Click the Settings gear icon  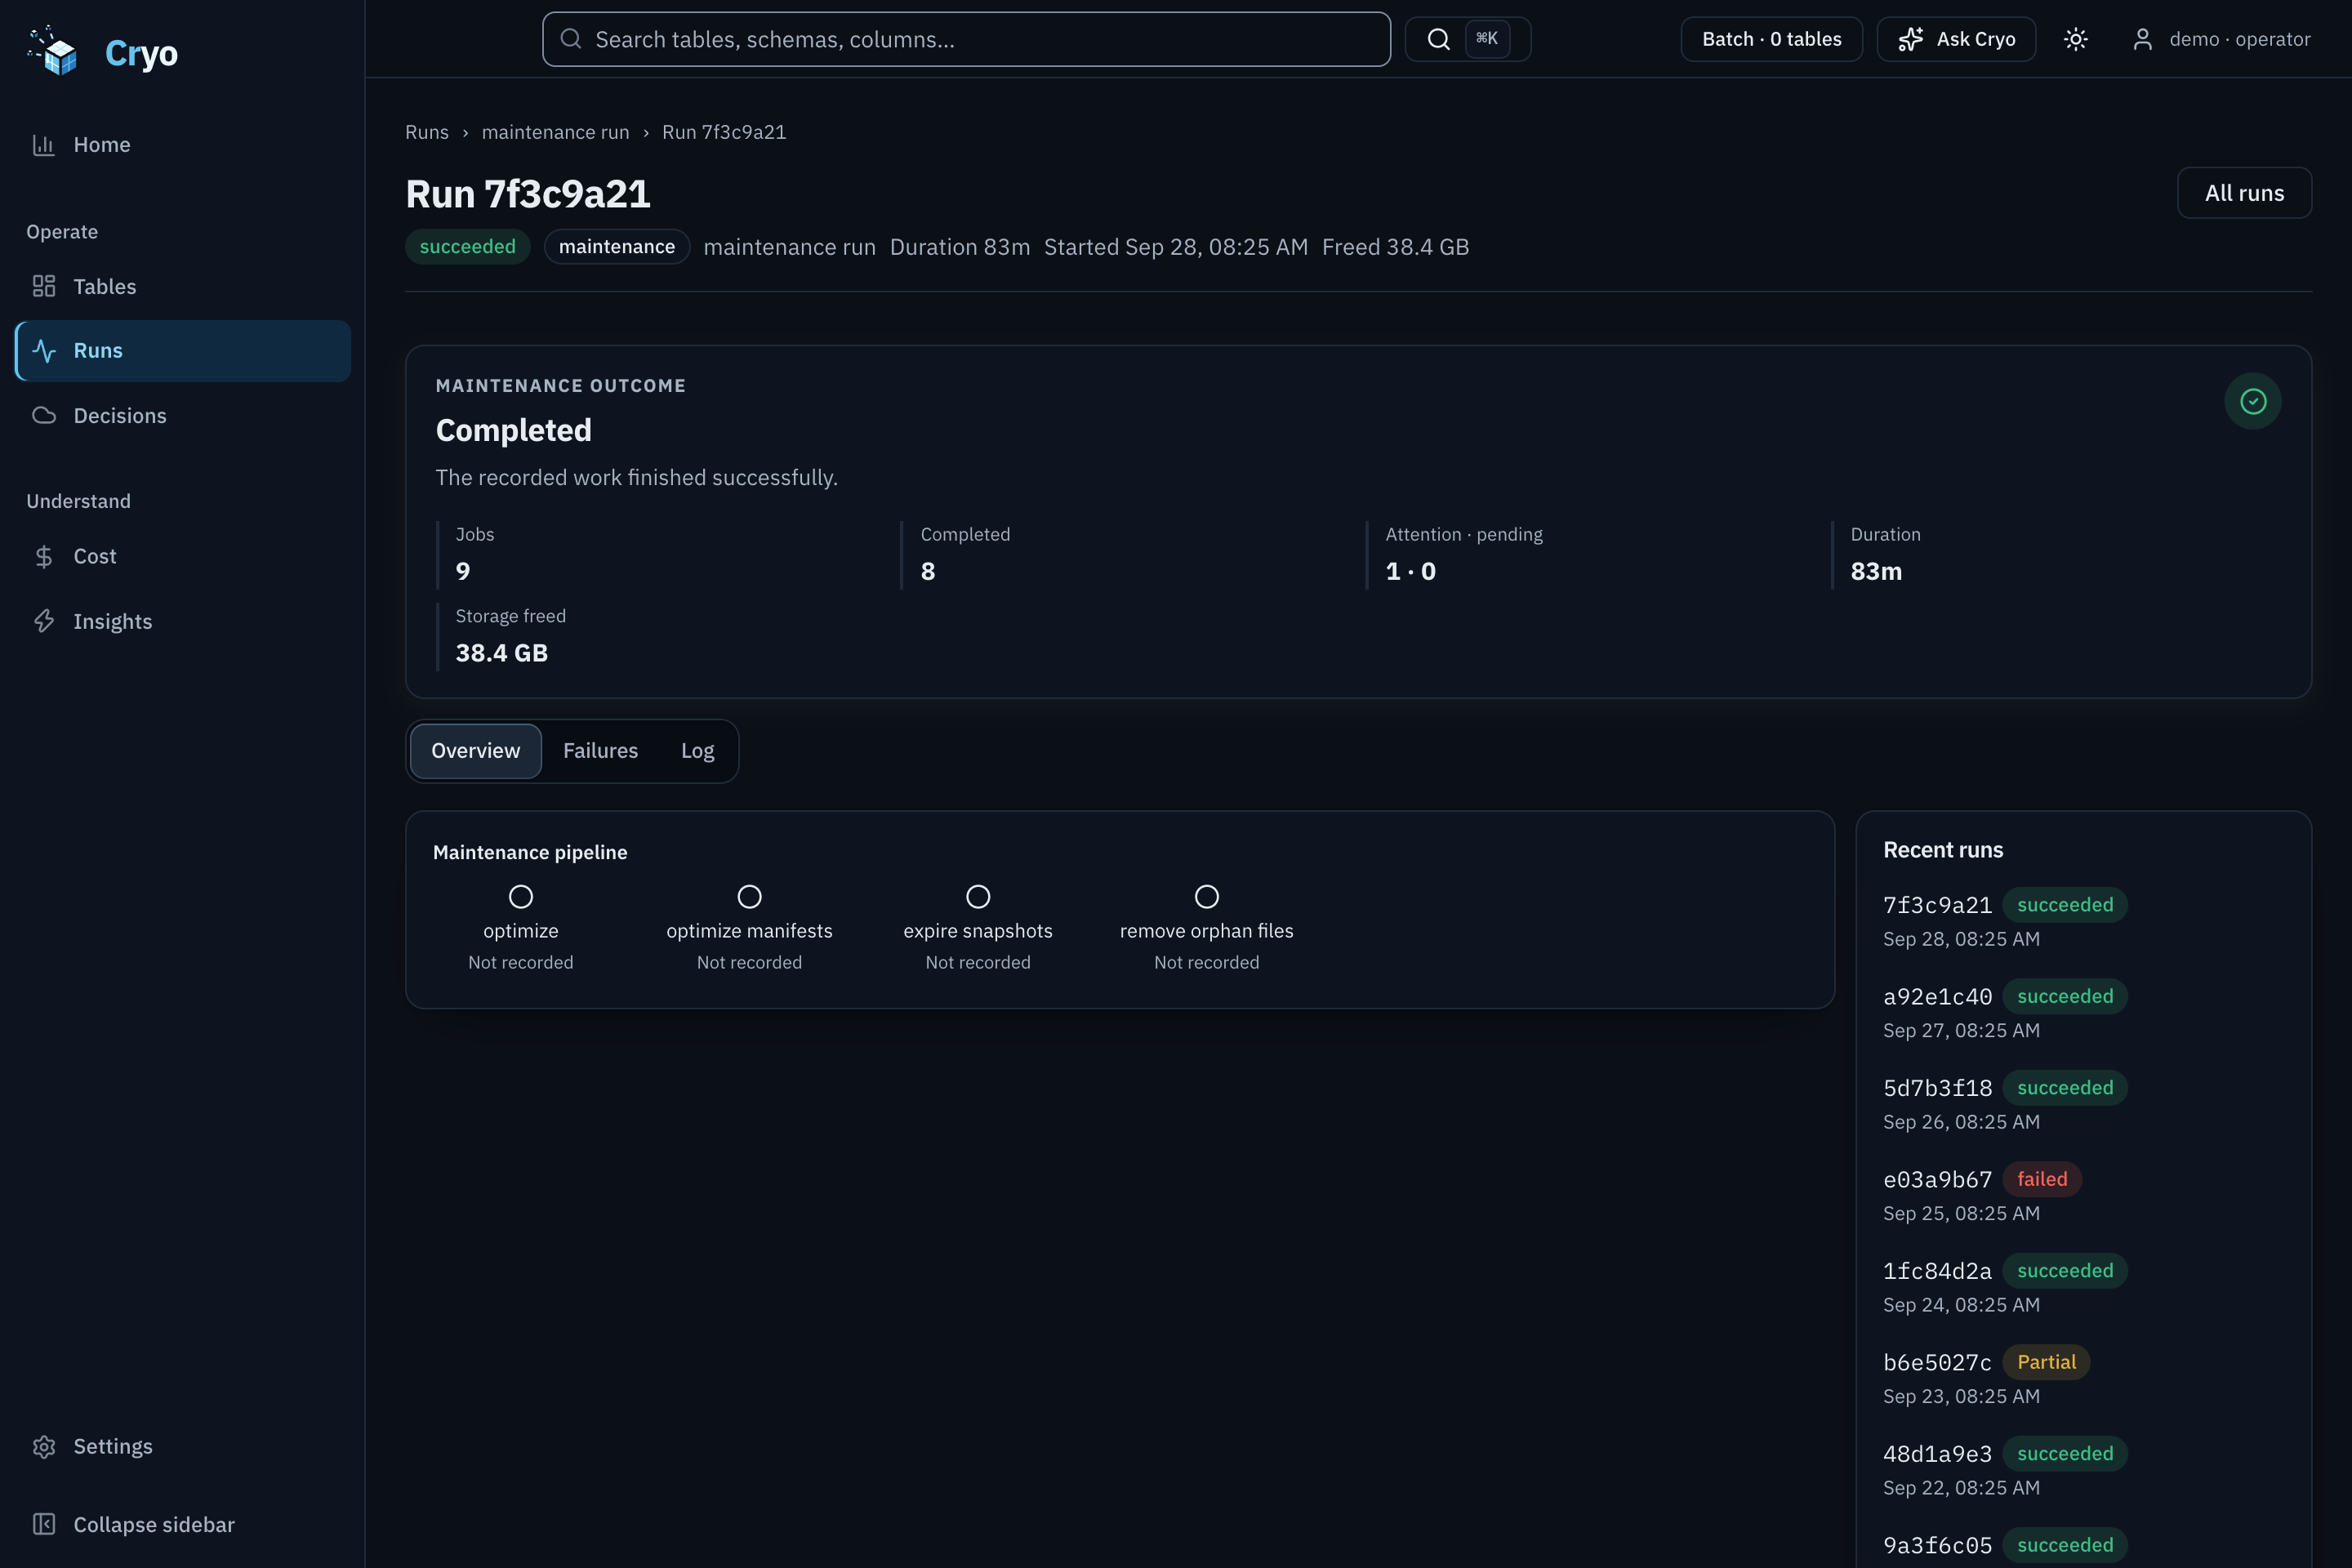point(43,1447)
